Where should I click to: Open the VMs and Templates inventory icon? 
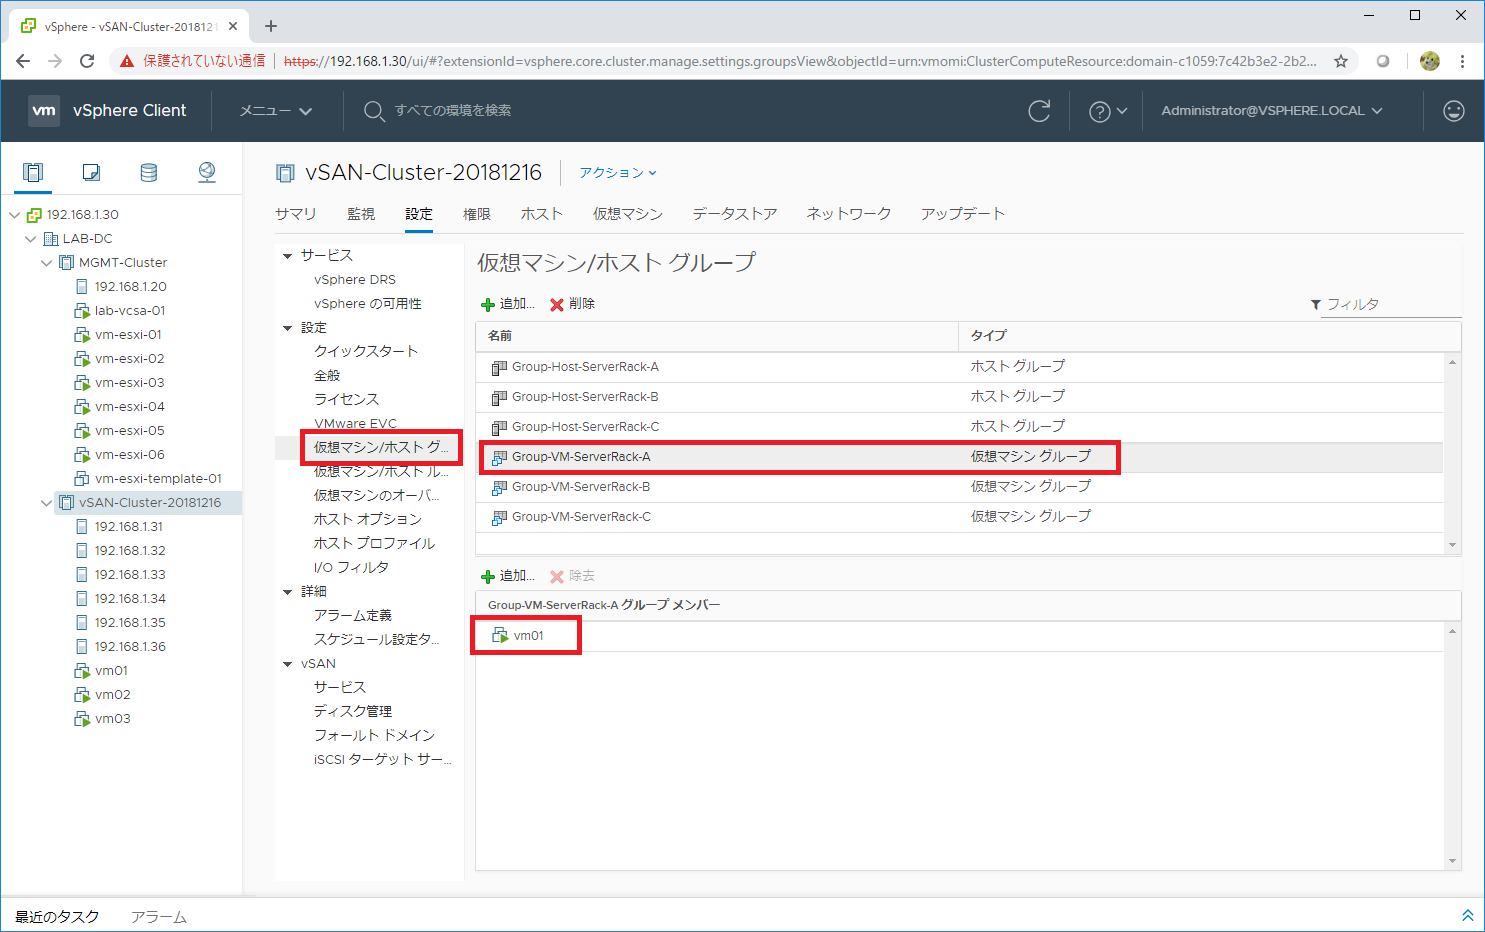tap(91, 172)
